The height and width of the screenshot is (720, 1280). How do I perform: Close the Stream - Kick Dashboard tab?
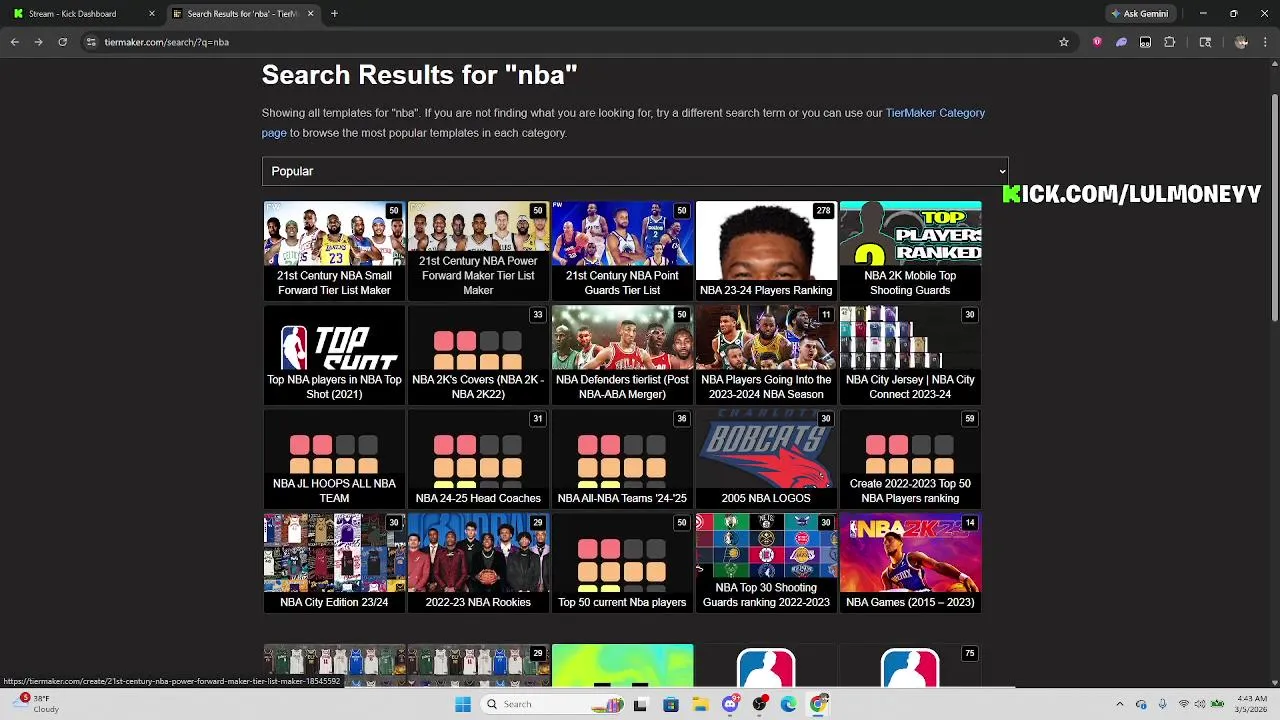tap(152, 14)
